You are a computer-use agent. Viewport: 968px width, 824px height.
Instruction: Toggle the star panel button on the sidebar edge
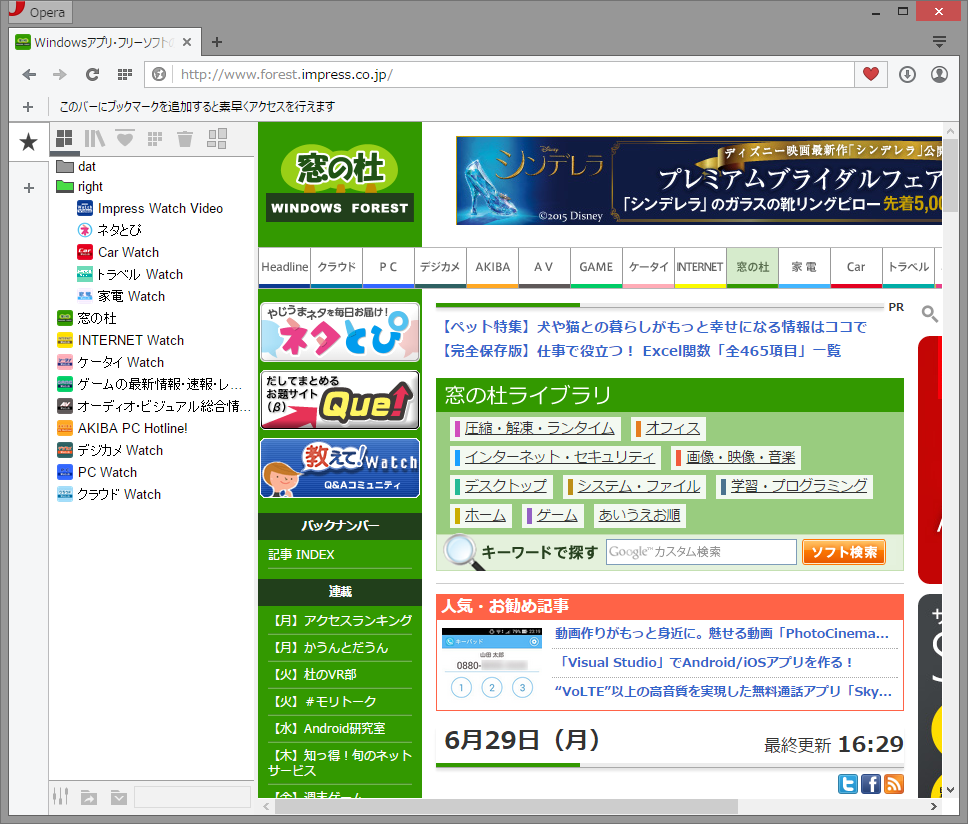tap(28, 142)
